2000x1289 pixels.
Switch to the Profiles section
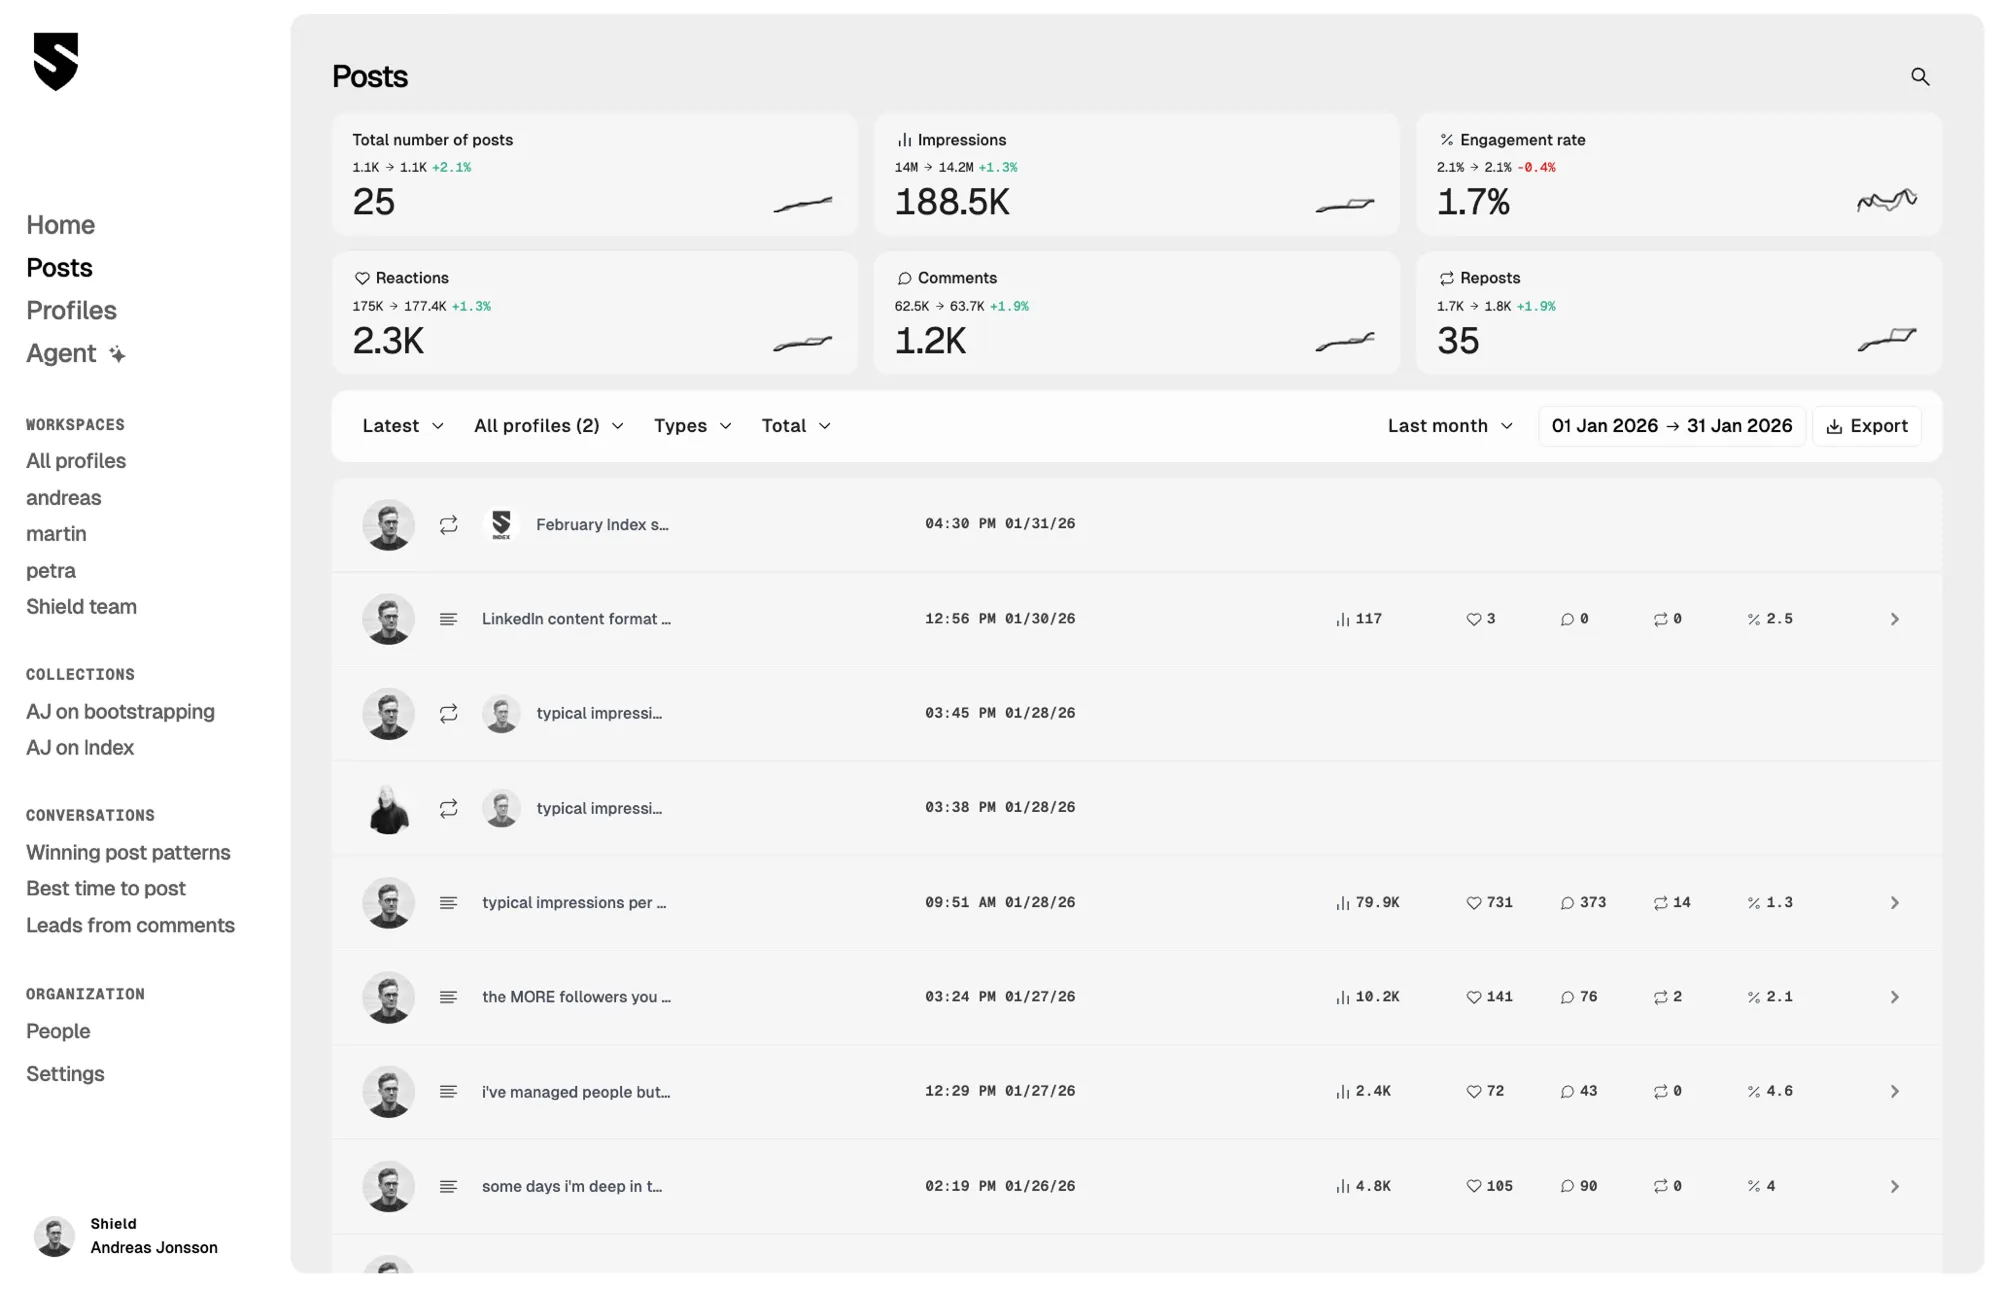(71, 310)
